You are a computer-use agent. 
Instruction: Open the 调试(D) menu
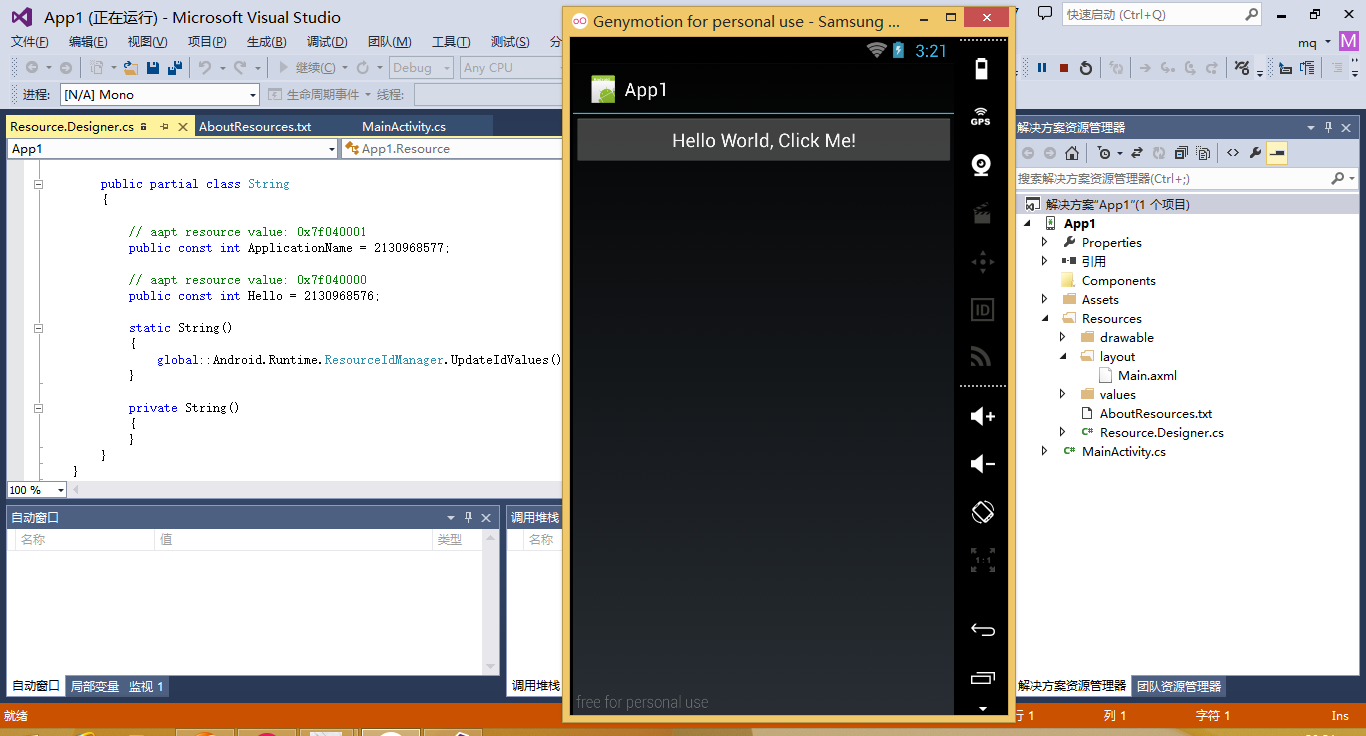tap(327, 42)
